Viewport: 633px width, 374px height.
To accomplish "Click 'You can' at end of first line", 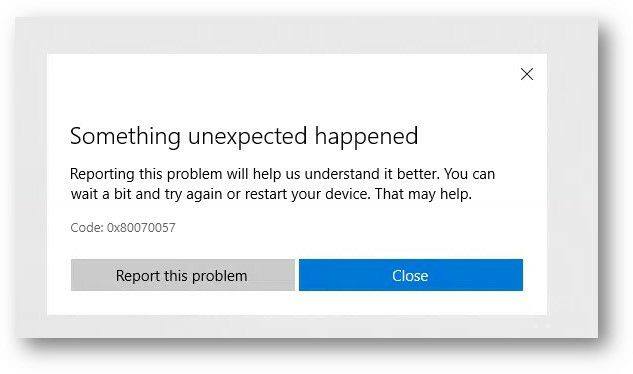I will [x=470, y=174].
